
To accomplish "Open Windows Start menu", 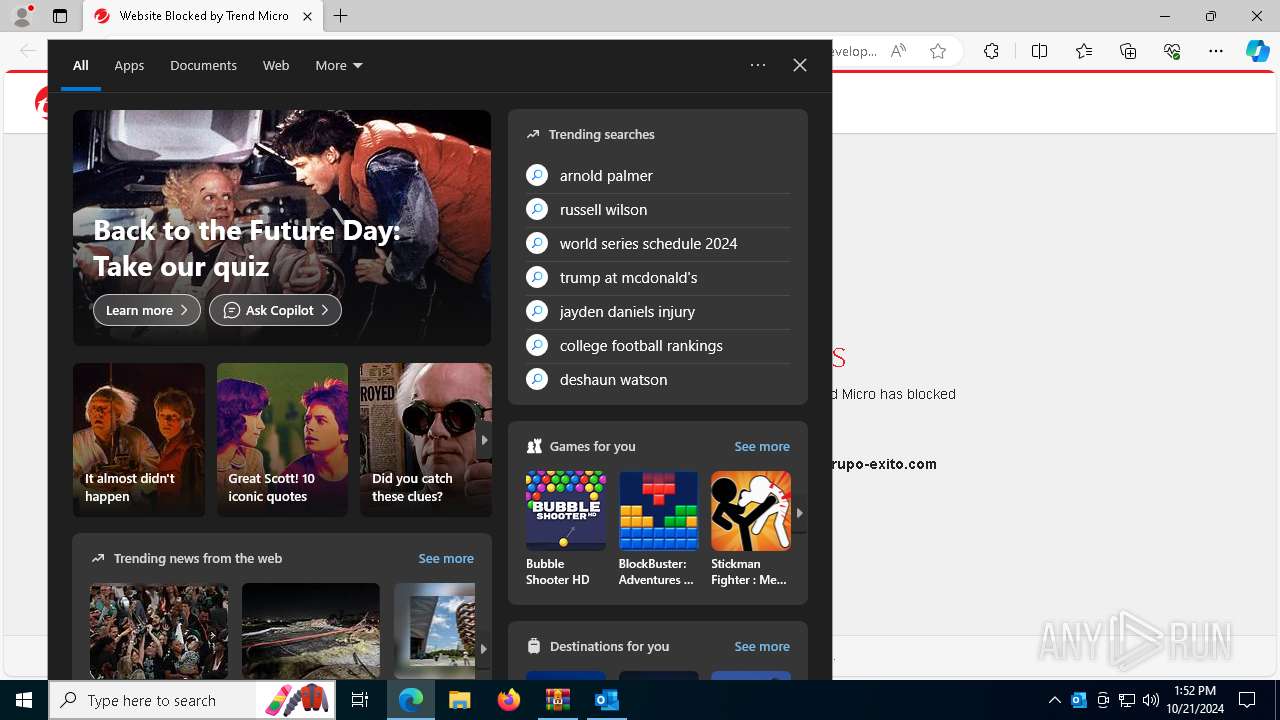I will tap(24, 700).
